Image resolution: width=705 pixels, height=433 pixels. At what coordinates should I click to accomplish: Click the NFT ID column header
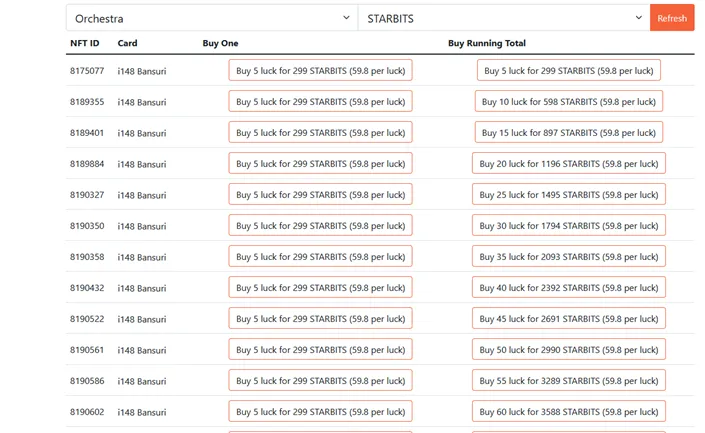click(85, 43)
